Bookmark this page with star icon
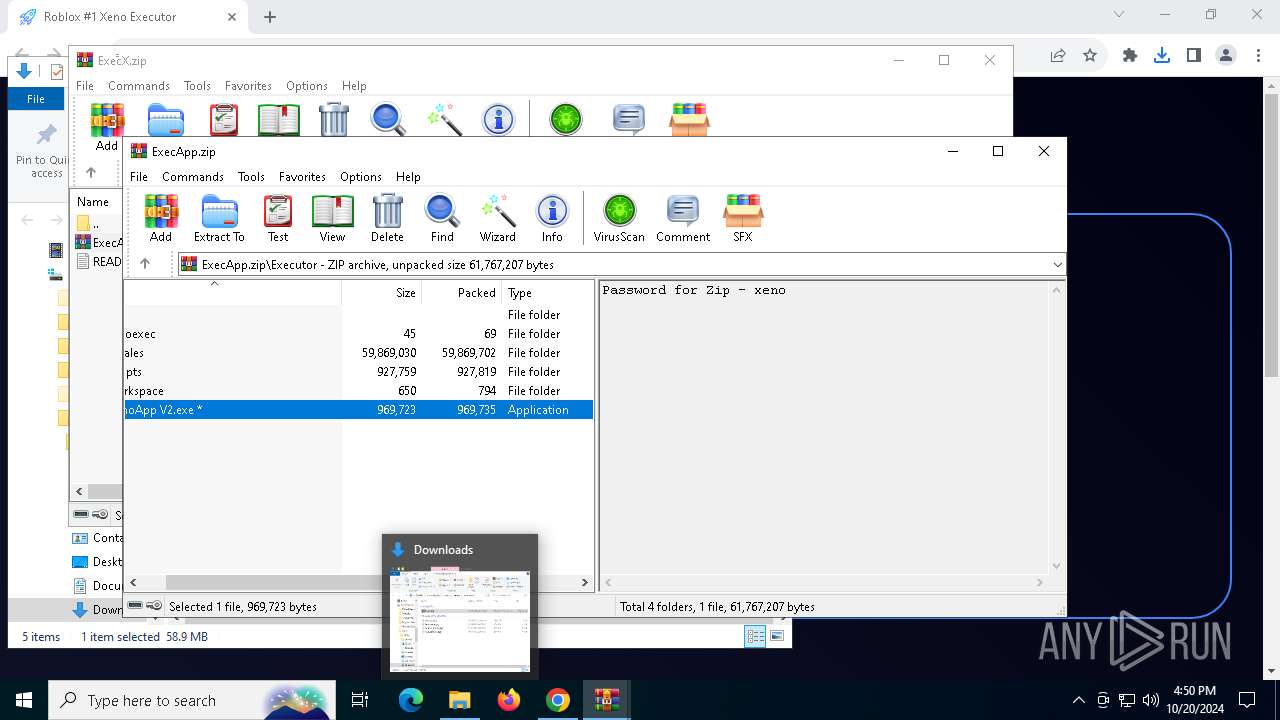The width and height of the screenshot is (1280, 720). point(1090,56)
